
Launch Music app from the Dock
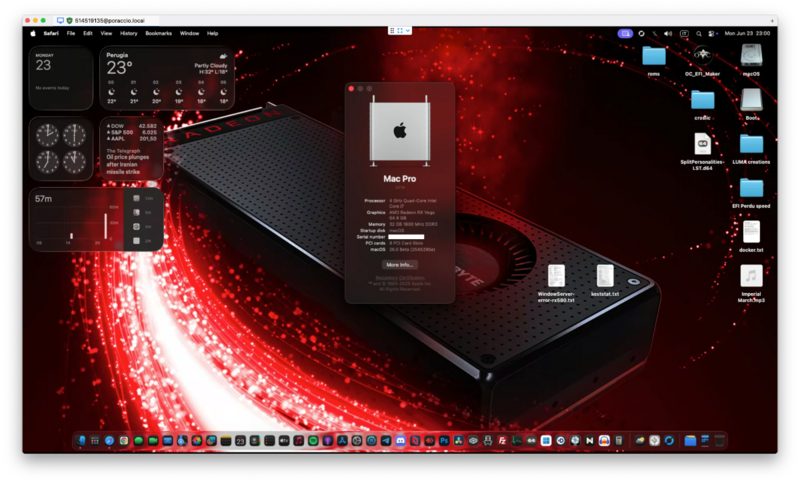[298, 441]
